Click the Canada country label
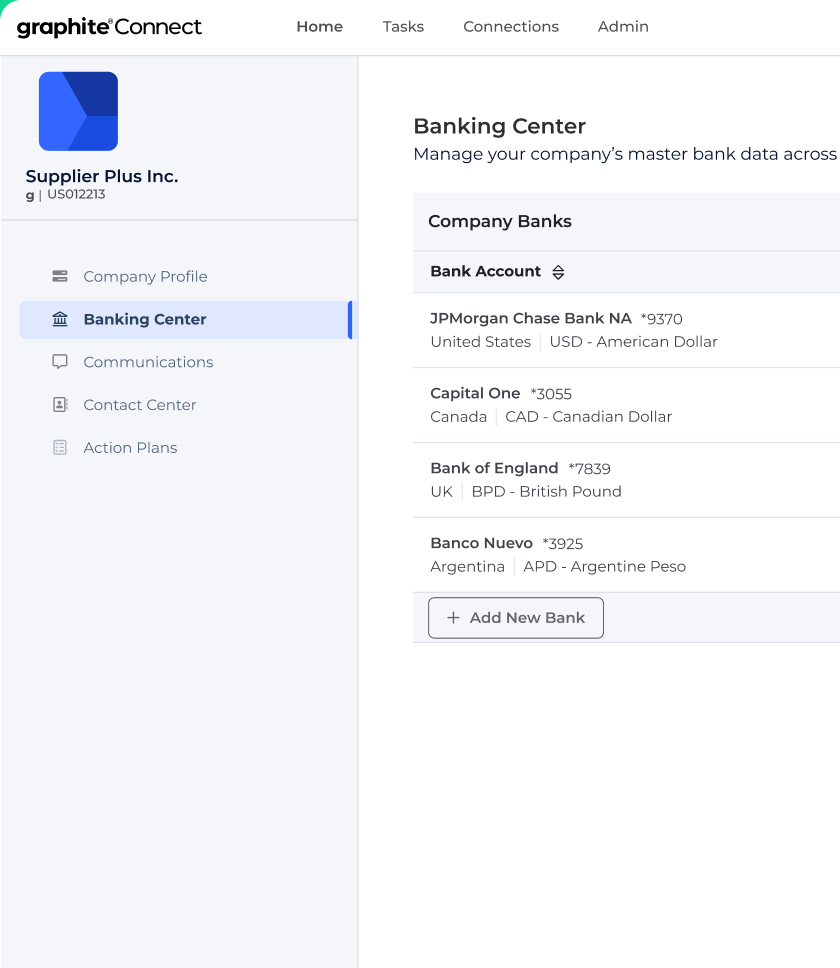Screen dimensions: 840x968 pyautogui.click(x=458, y=417)
